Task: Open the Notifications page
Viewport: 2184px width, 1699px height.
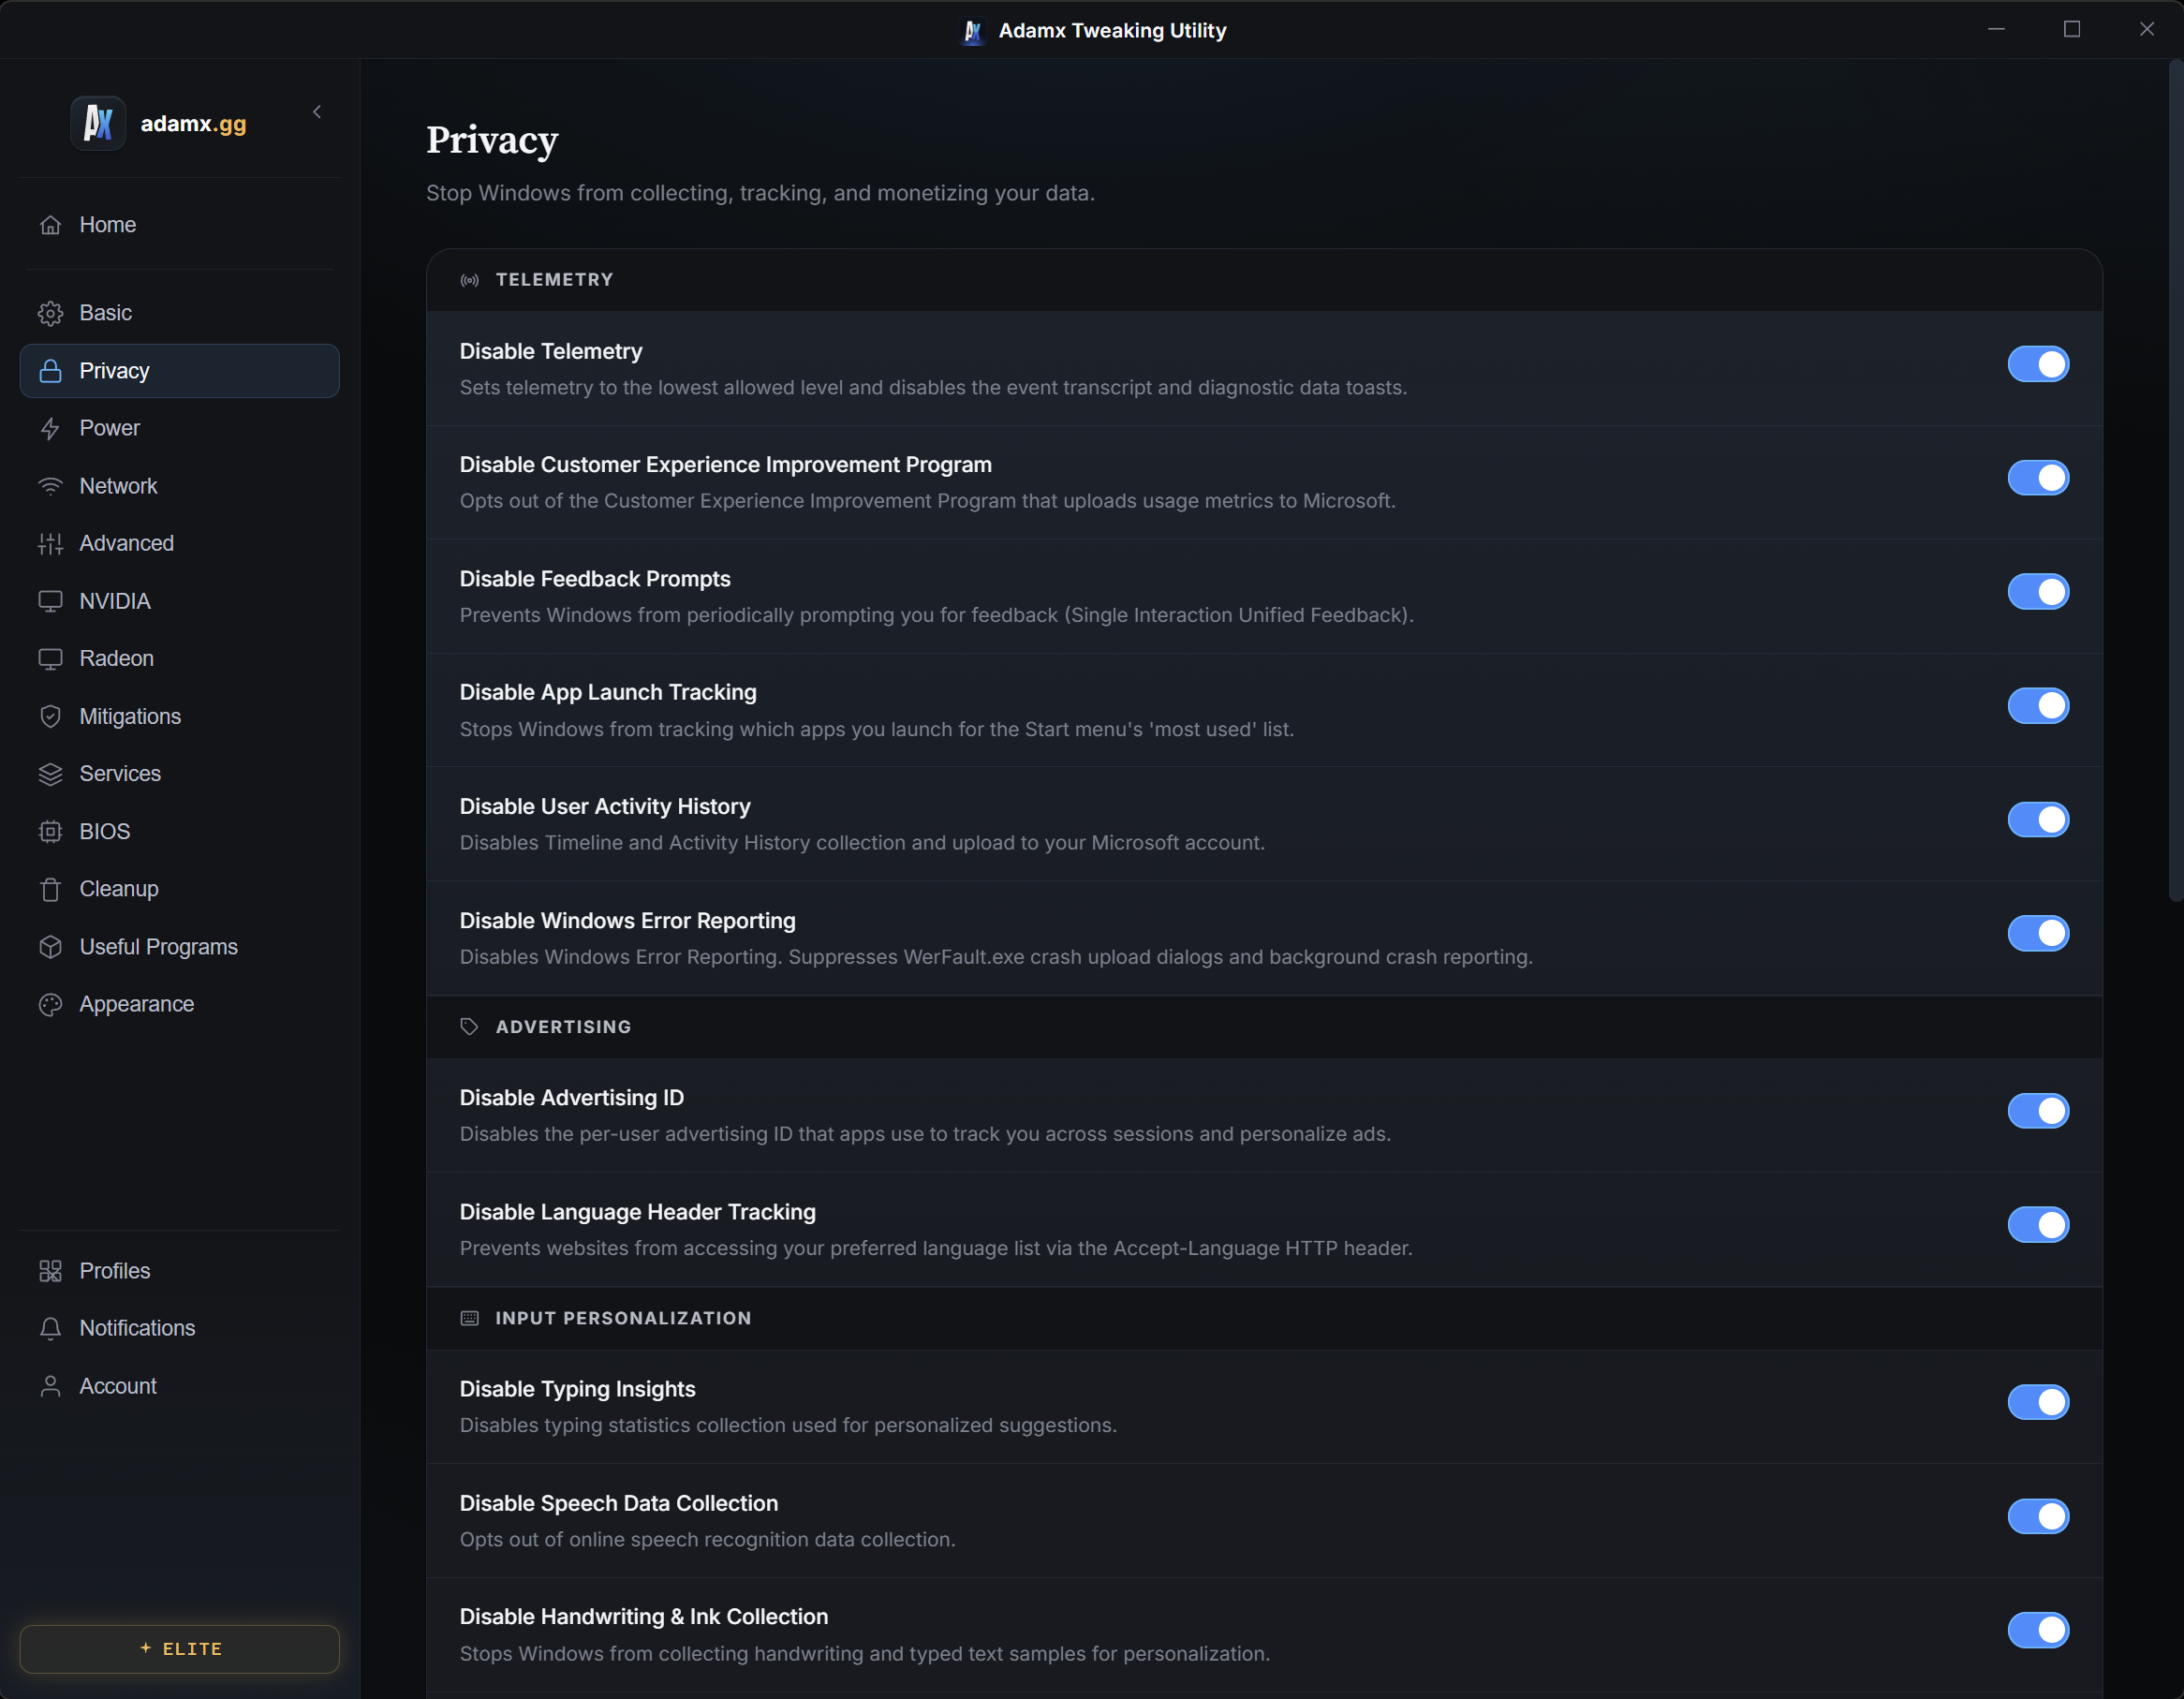Action: (180, 1328)
